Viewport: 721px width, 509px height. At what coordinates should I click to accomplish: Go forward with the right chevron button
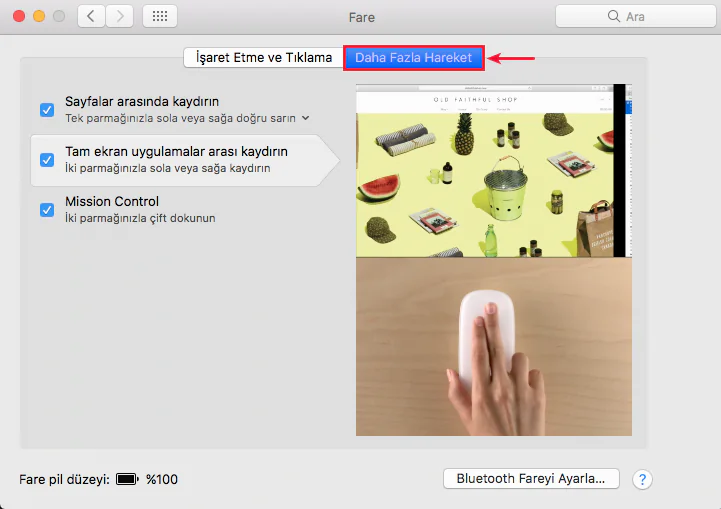click(120, 17)
